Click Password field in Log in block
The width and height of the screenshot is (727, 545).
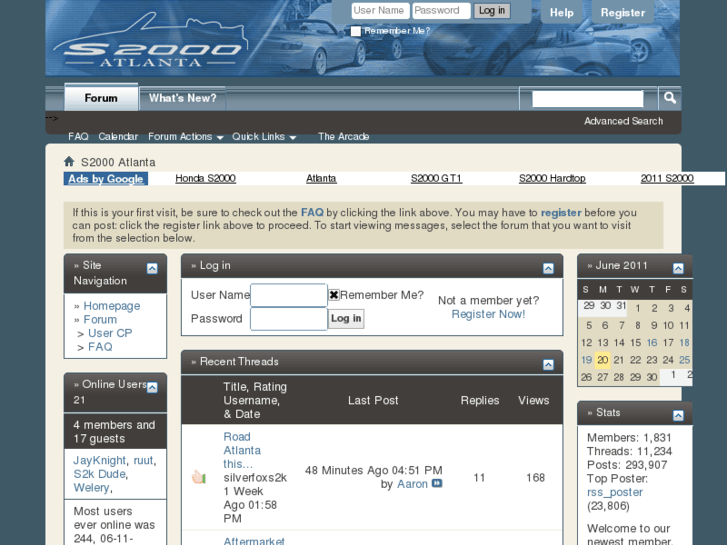click(289, 319)
